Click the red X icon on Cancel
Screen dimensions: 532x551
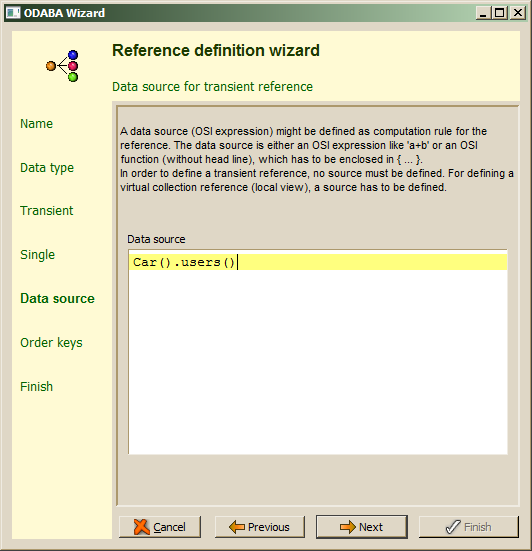(x=142, y=527)
